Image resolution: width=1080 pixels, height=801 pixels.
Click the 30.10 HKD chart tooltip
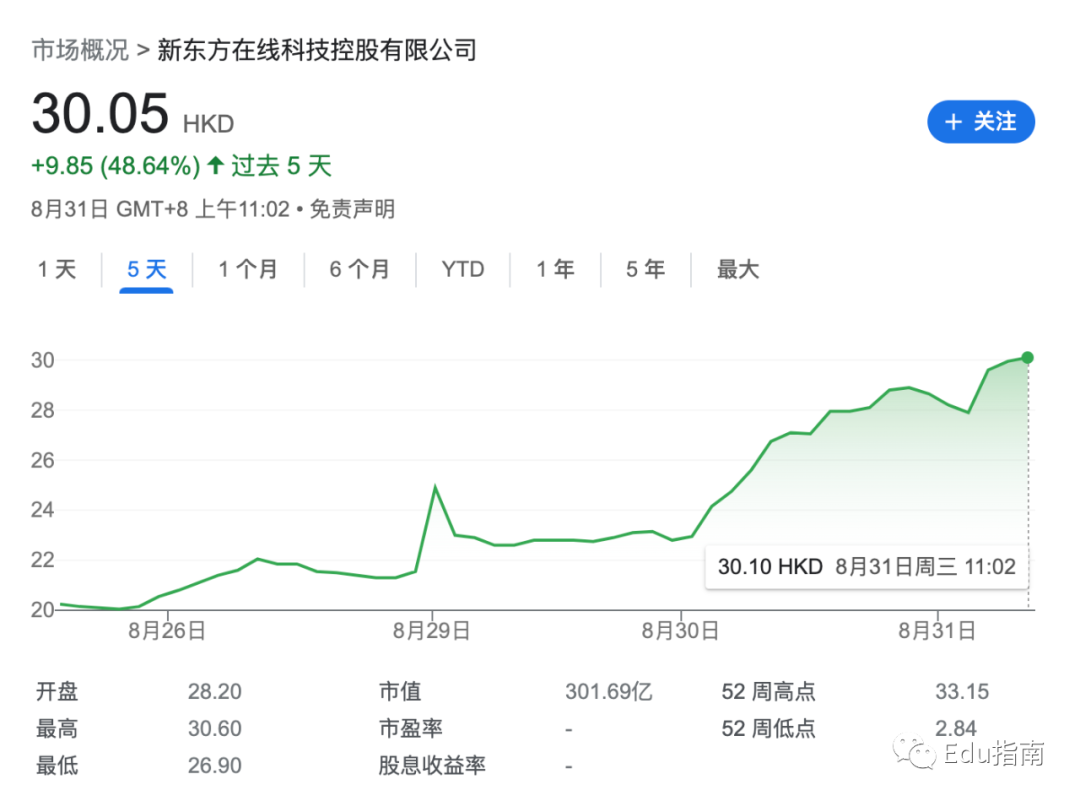(866, 567)
